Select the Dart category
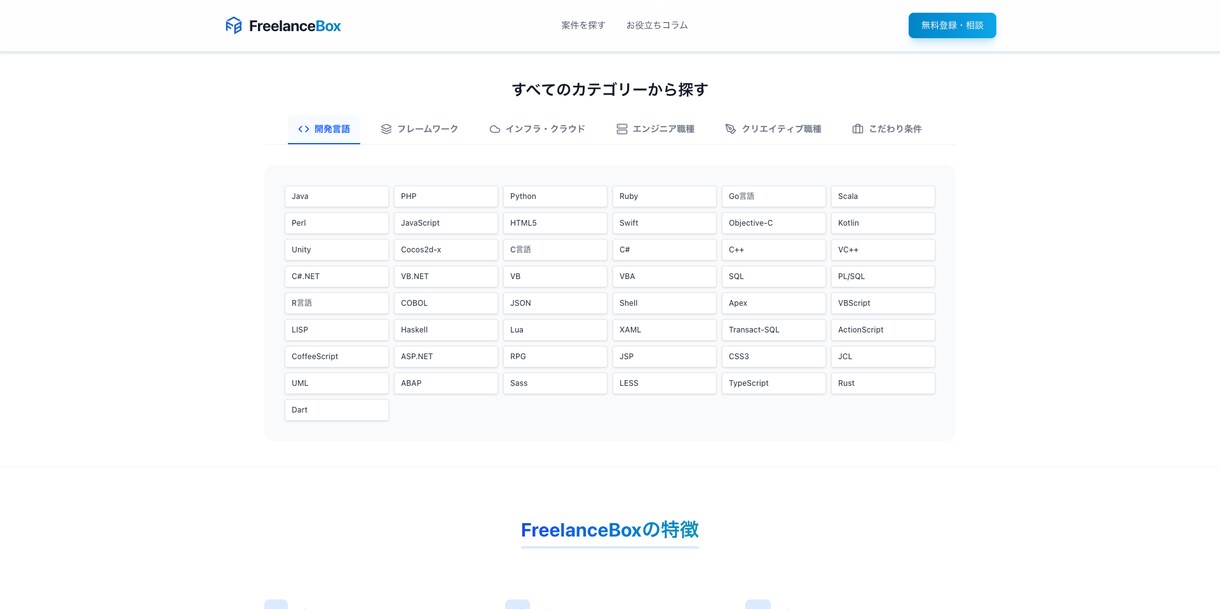Image resolution: width=1220 pixels, height=609 pixels. [337, 410]
